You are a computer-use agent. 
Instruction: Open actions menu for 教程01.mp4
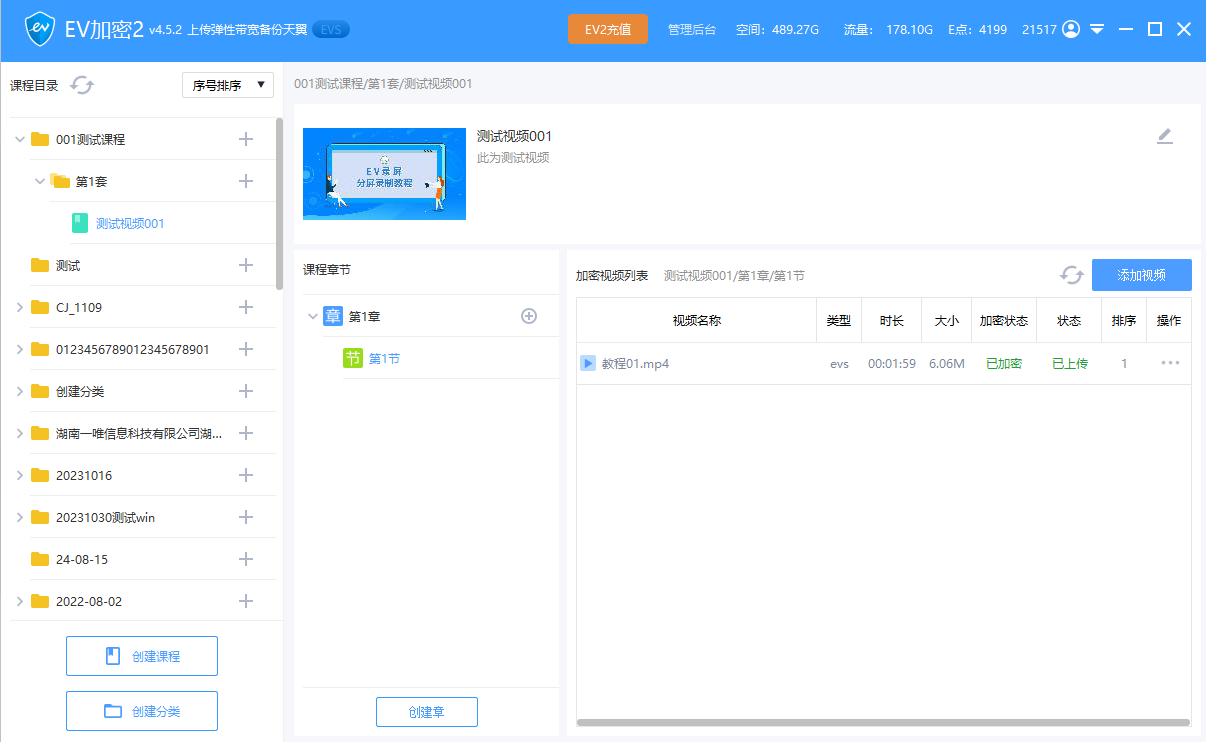tap(1170, 363)
